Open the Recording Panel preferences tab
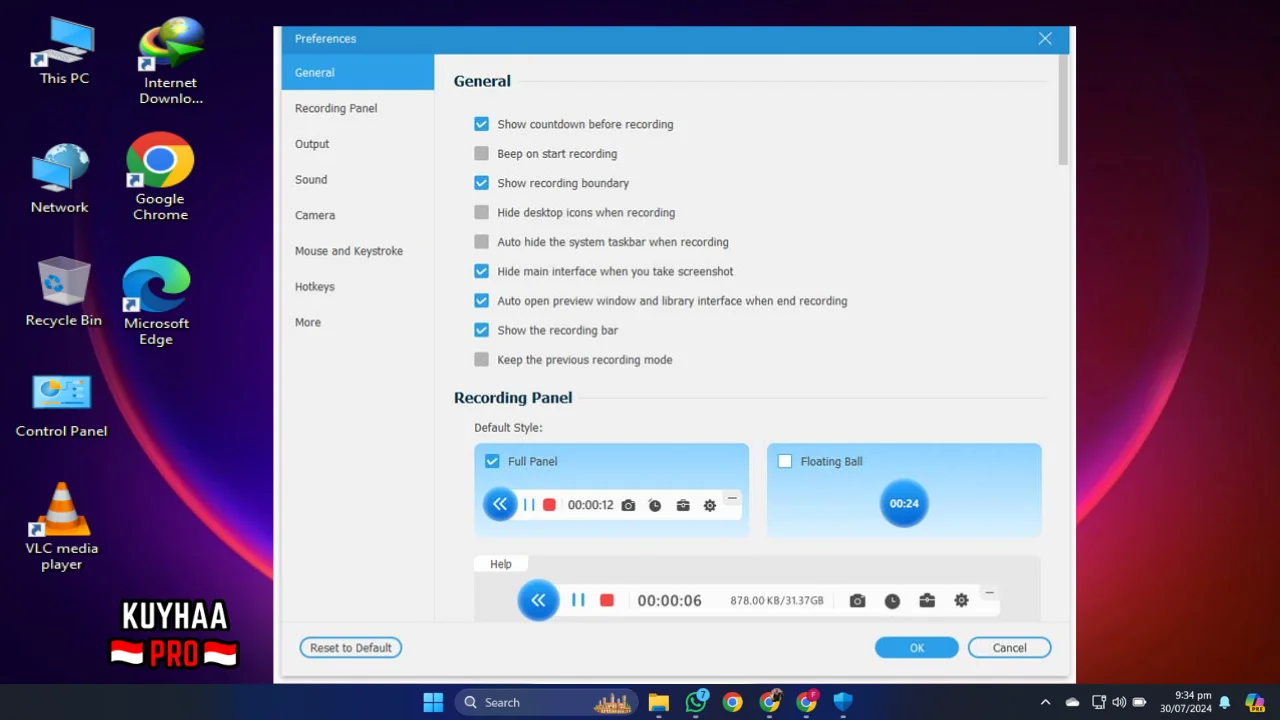This screenshot has height=720, width=1280. click(x=358, y=108)
